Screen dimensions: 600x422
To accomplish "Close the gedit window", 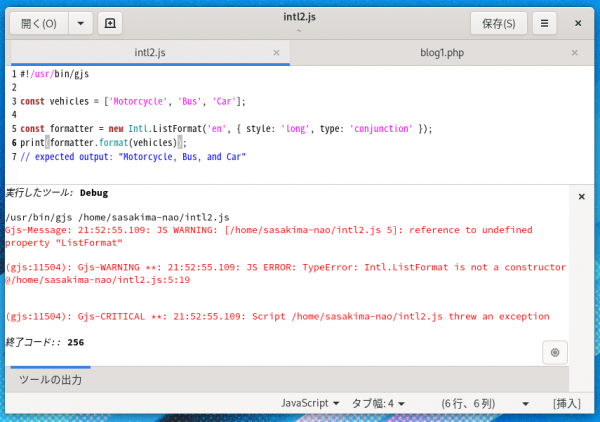I will 579,23.
